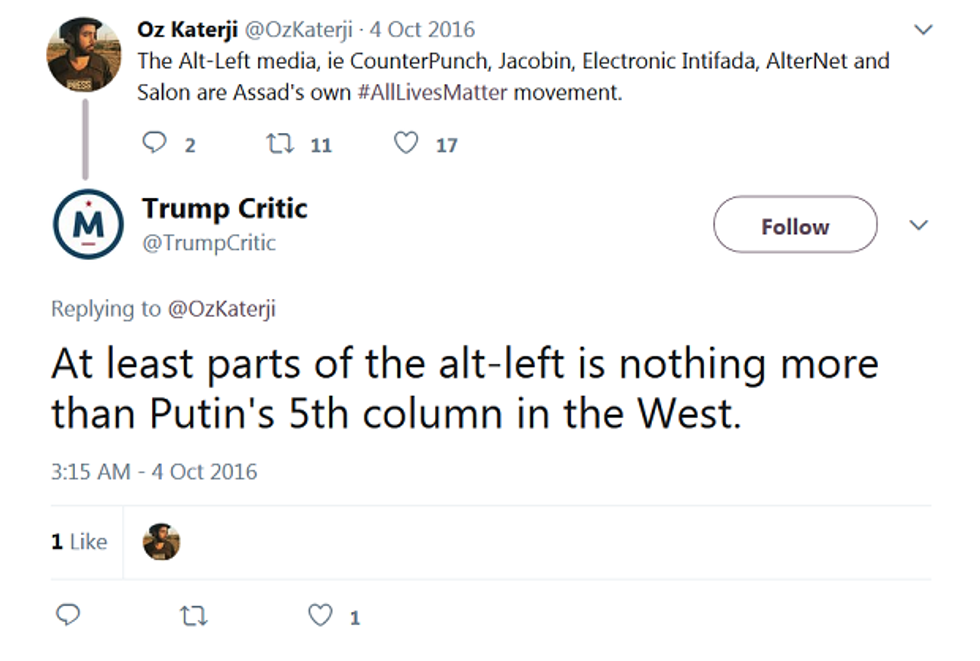
Task: Follow the Trump Critic account
Action: point(794,226)
